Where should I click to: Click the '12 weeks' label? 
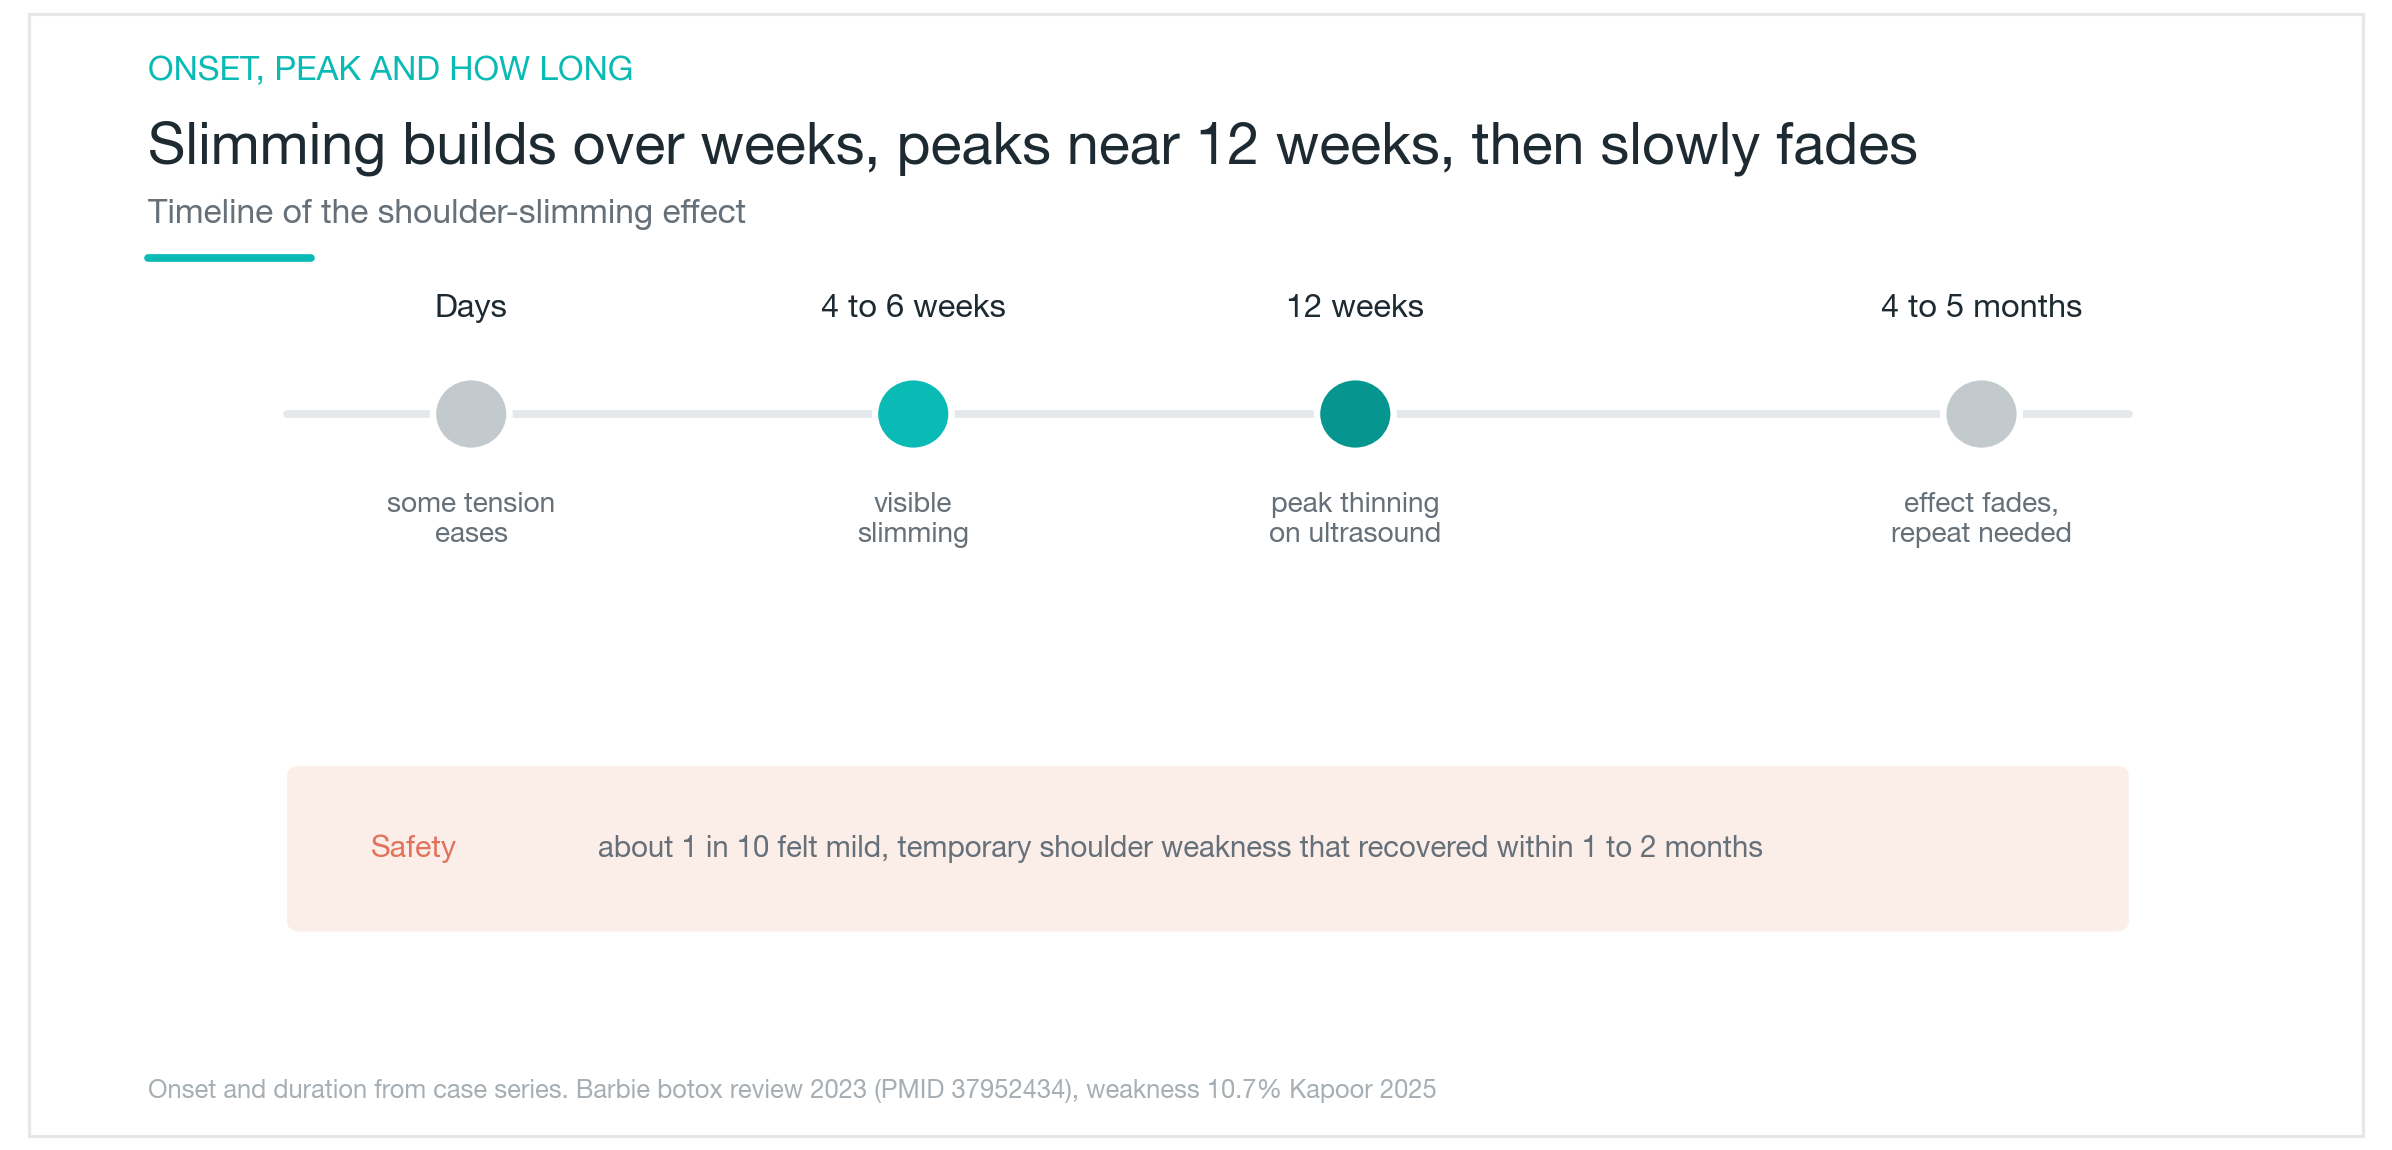[1355, 306]
